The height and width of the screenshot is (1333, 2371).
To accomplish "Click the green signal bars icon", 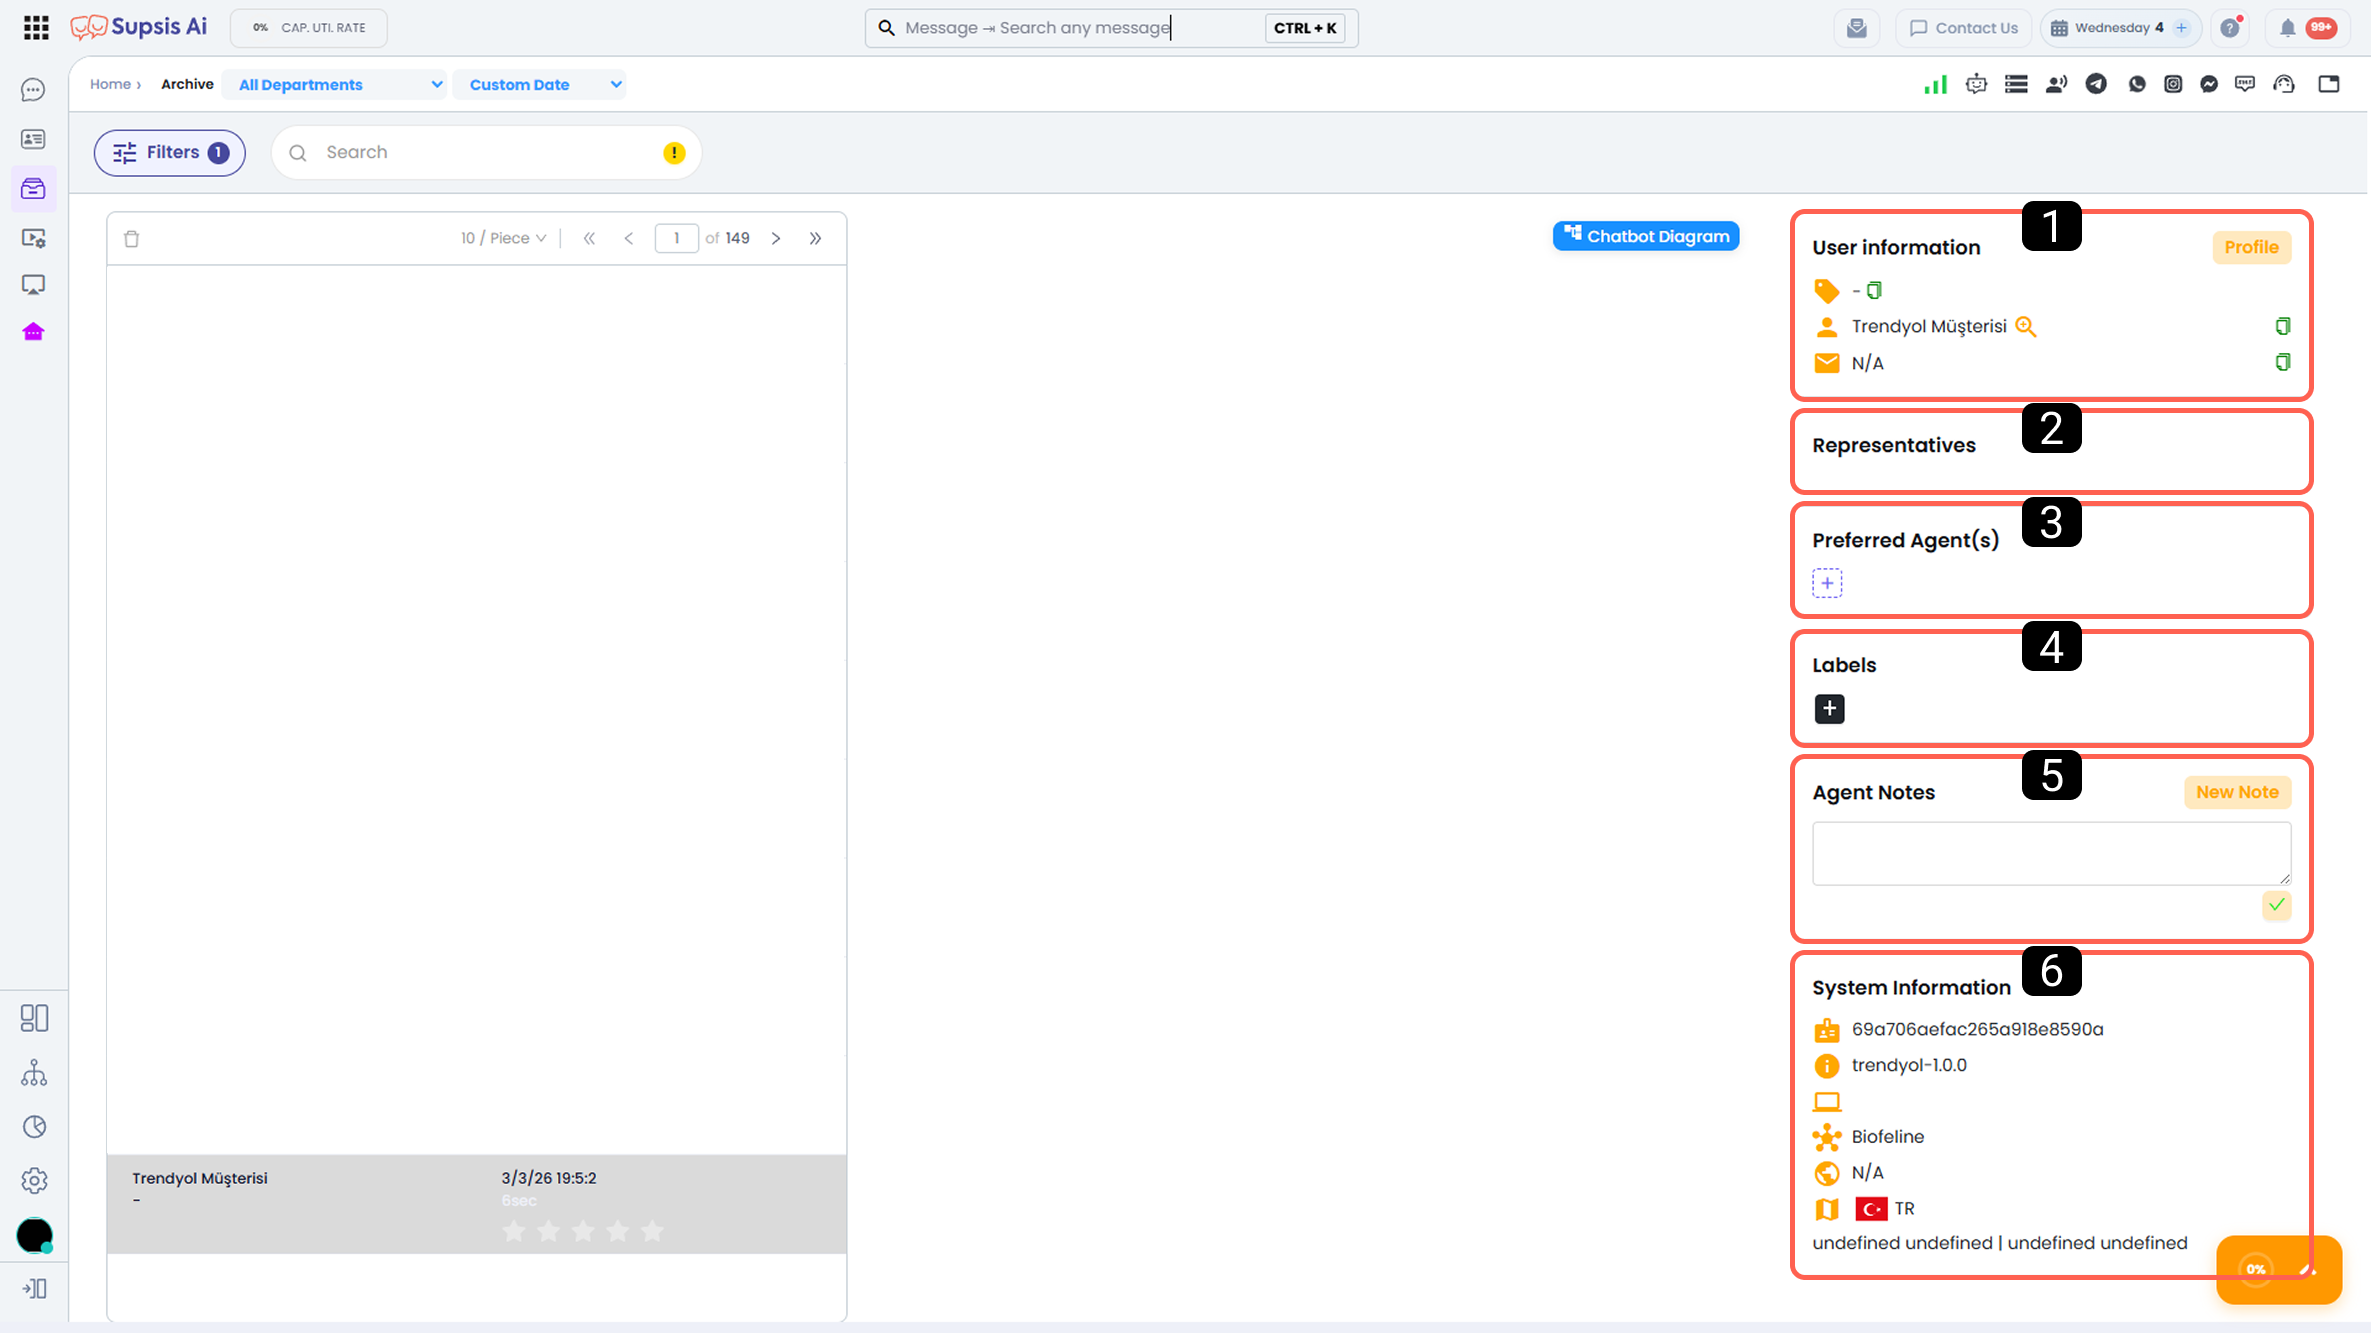I will 1935,84.
